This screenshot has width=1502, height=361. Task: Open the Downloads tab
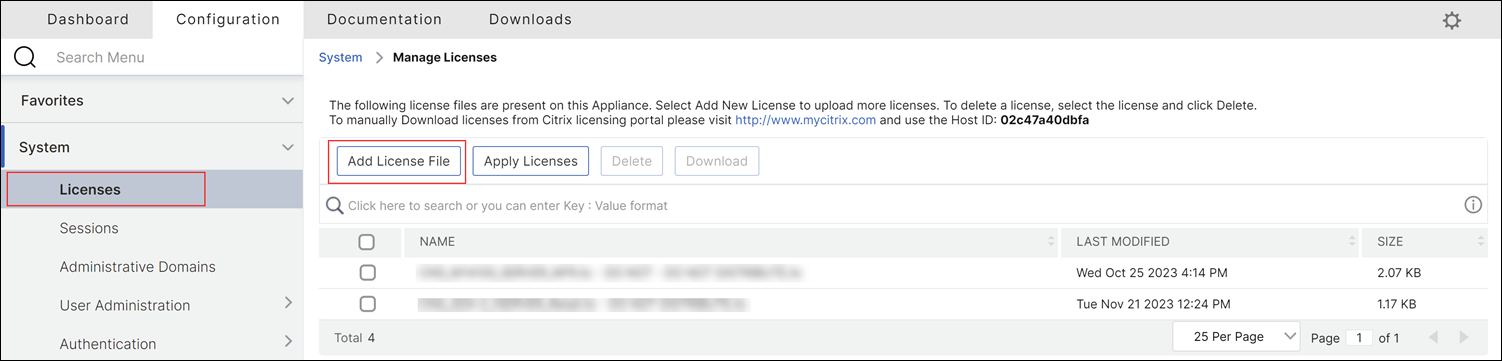pos(530,19)
